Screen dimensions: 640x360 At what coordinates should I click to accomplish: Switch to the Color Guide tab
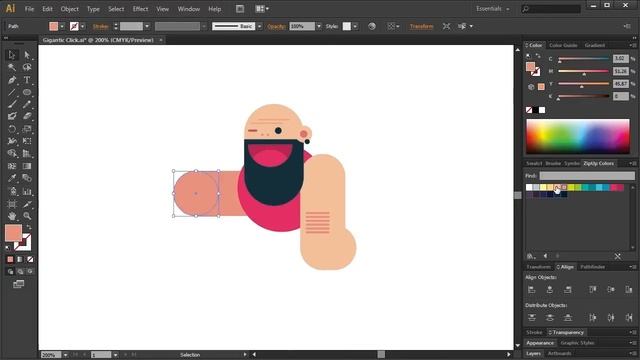click(x=563, y=45)
